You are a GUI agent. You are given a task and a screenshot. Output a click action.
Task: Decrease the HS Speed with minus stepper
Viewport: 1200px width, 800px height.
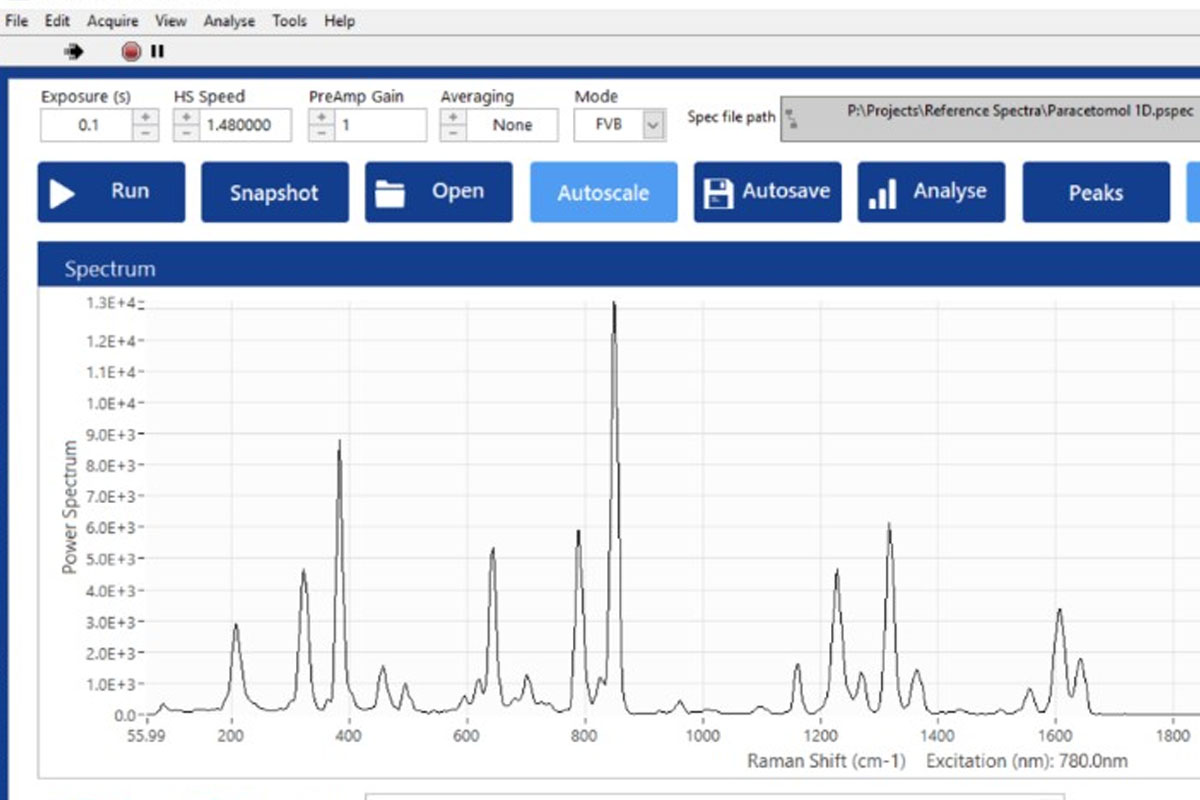185,133
